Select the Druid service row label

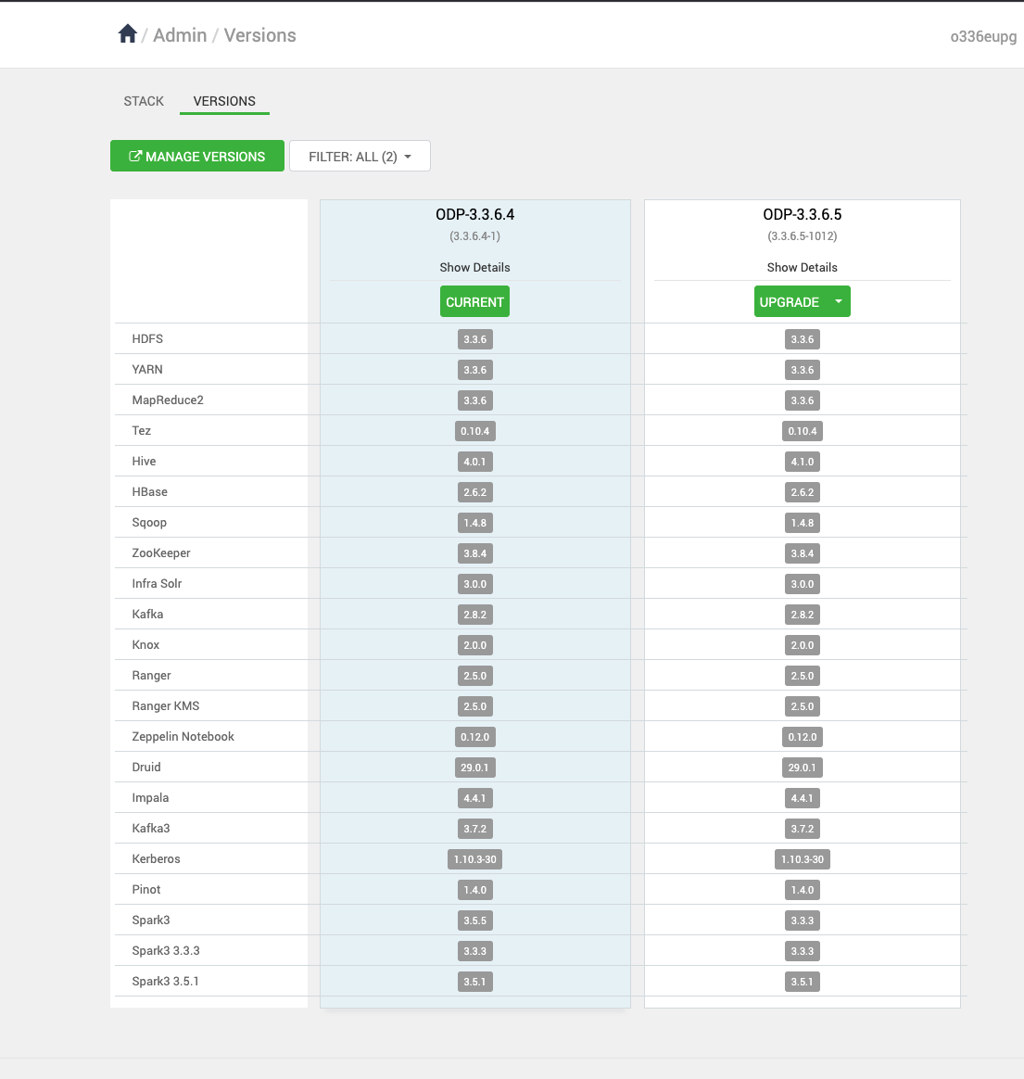[146, 767]
